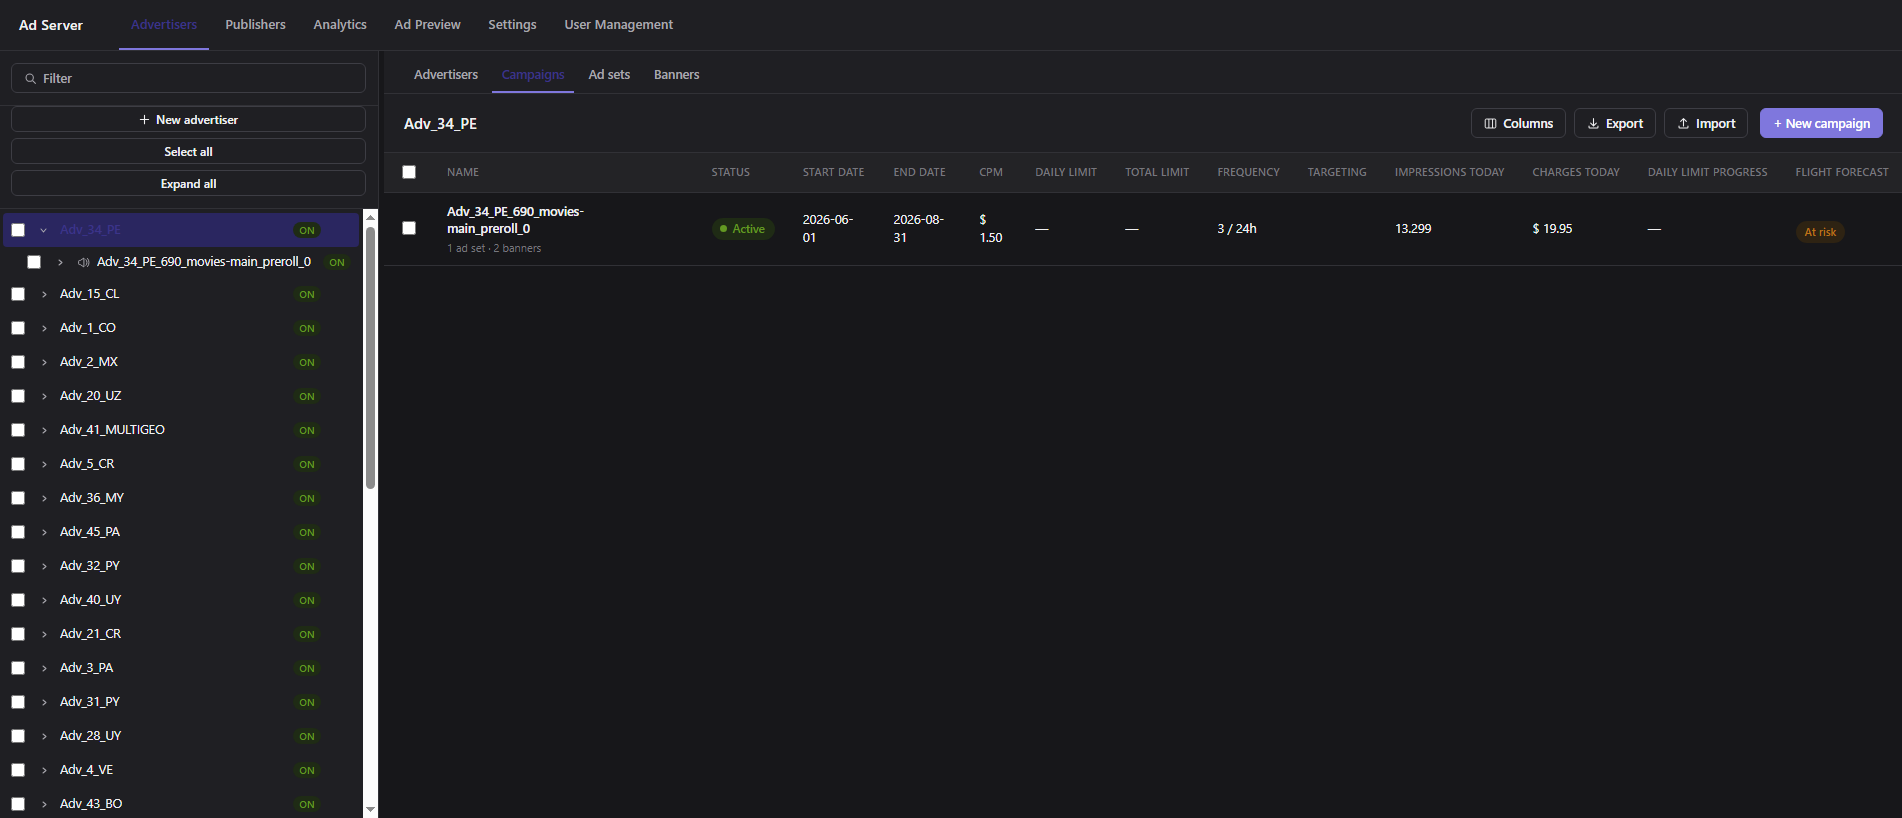1902x818 pixels.
Task: Toggle ON badge for Adv_15_CL
Action: click(x=307, y=294)
